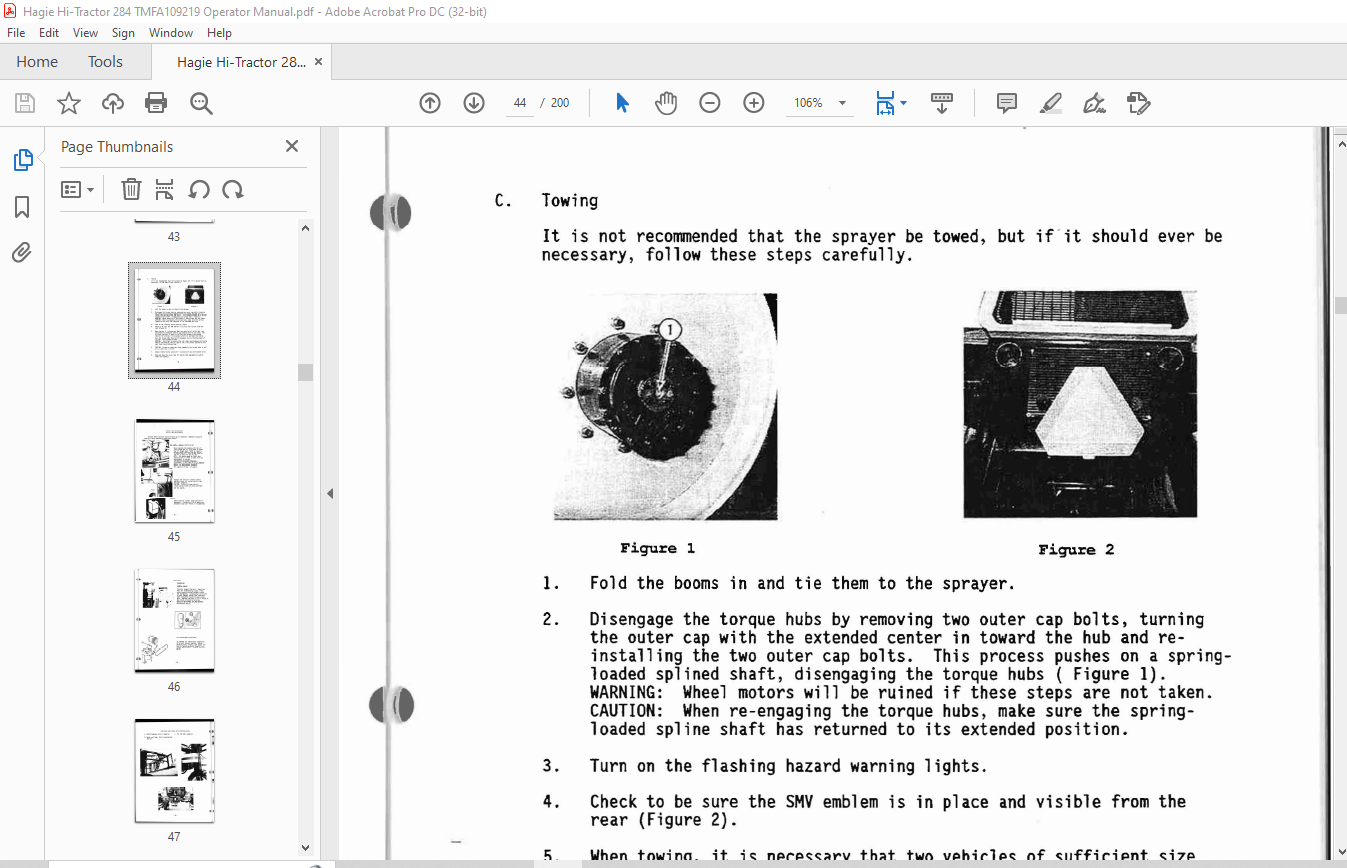This screenshot has width=1347, height=868.
Task: Select the Hagie Hi-Tractor 28... document tab
Action: (241, 62)
